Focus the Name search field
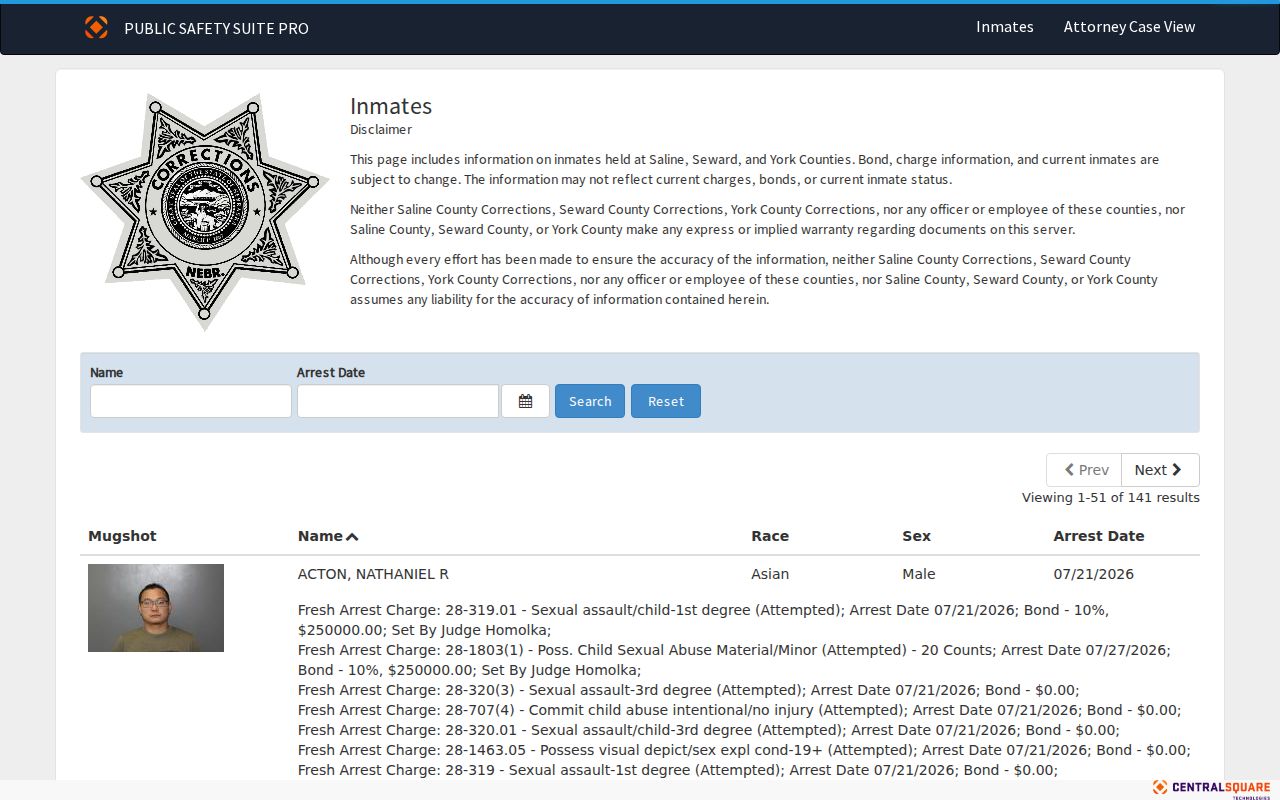 click(191, 401)
